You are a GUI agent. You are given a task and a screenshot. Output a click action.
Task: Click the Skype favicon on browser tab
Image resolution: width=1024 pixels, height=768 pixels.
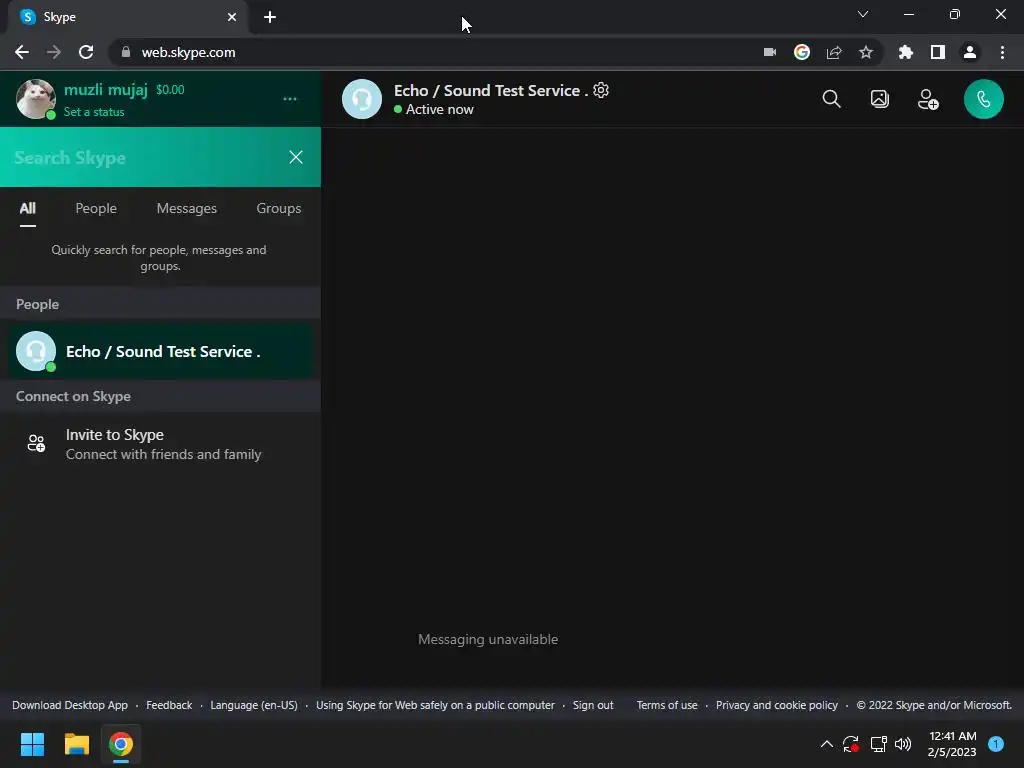27,17
